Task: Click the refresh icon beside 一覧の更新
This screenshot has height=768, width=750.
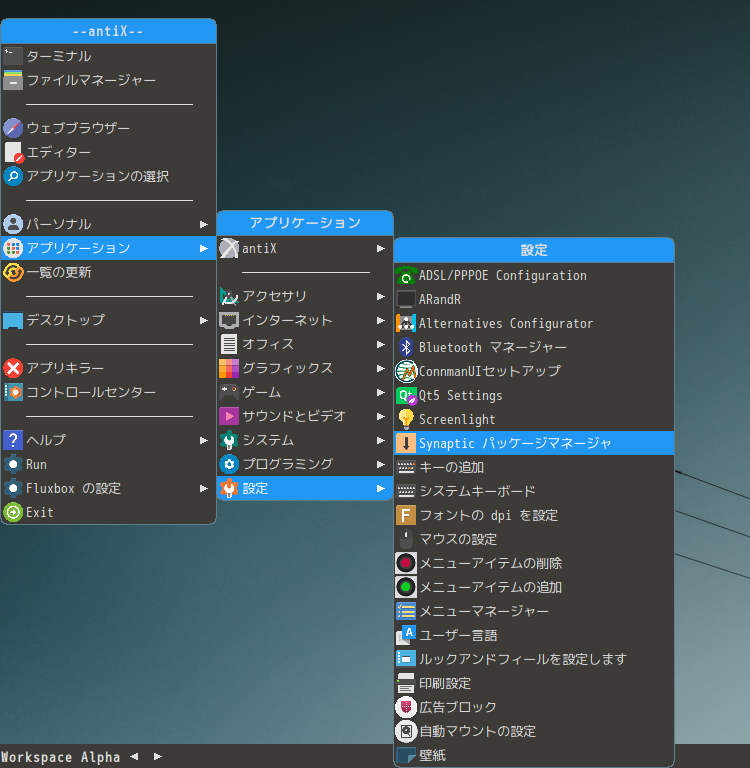Action: 13,272
